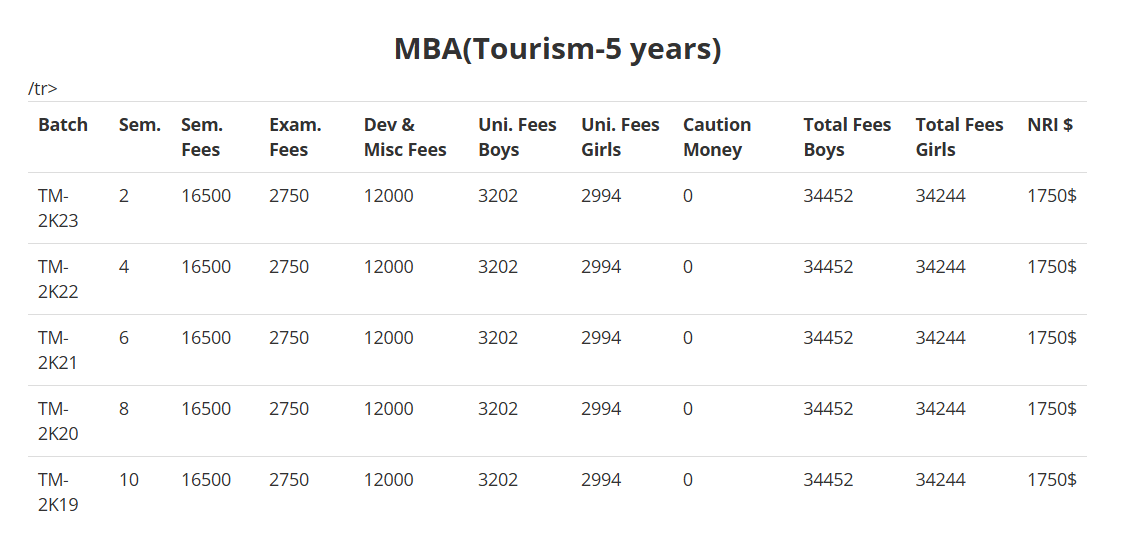Select the TM-2K20 batch cell
The width and height of the screenshot is (1137, 543).
coord(58,421)
